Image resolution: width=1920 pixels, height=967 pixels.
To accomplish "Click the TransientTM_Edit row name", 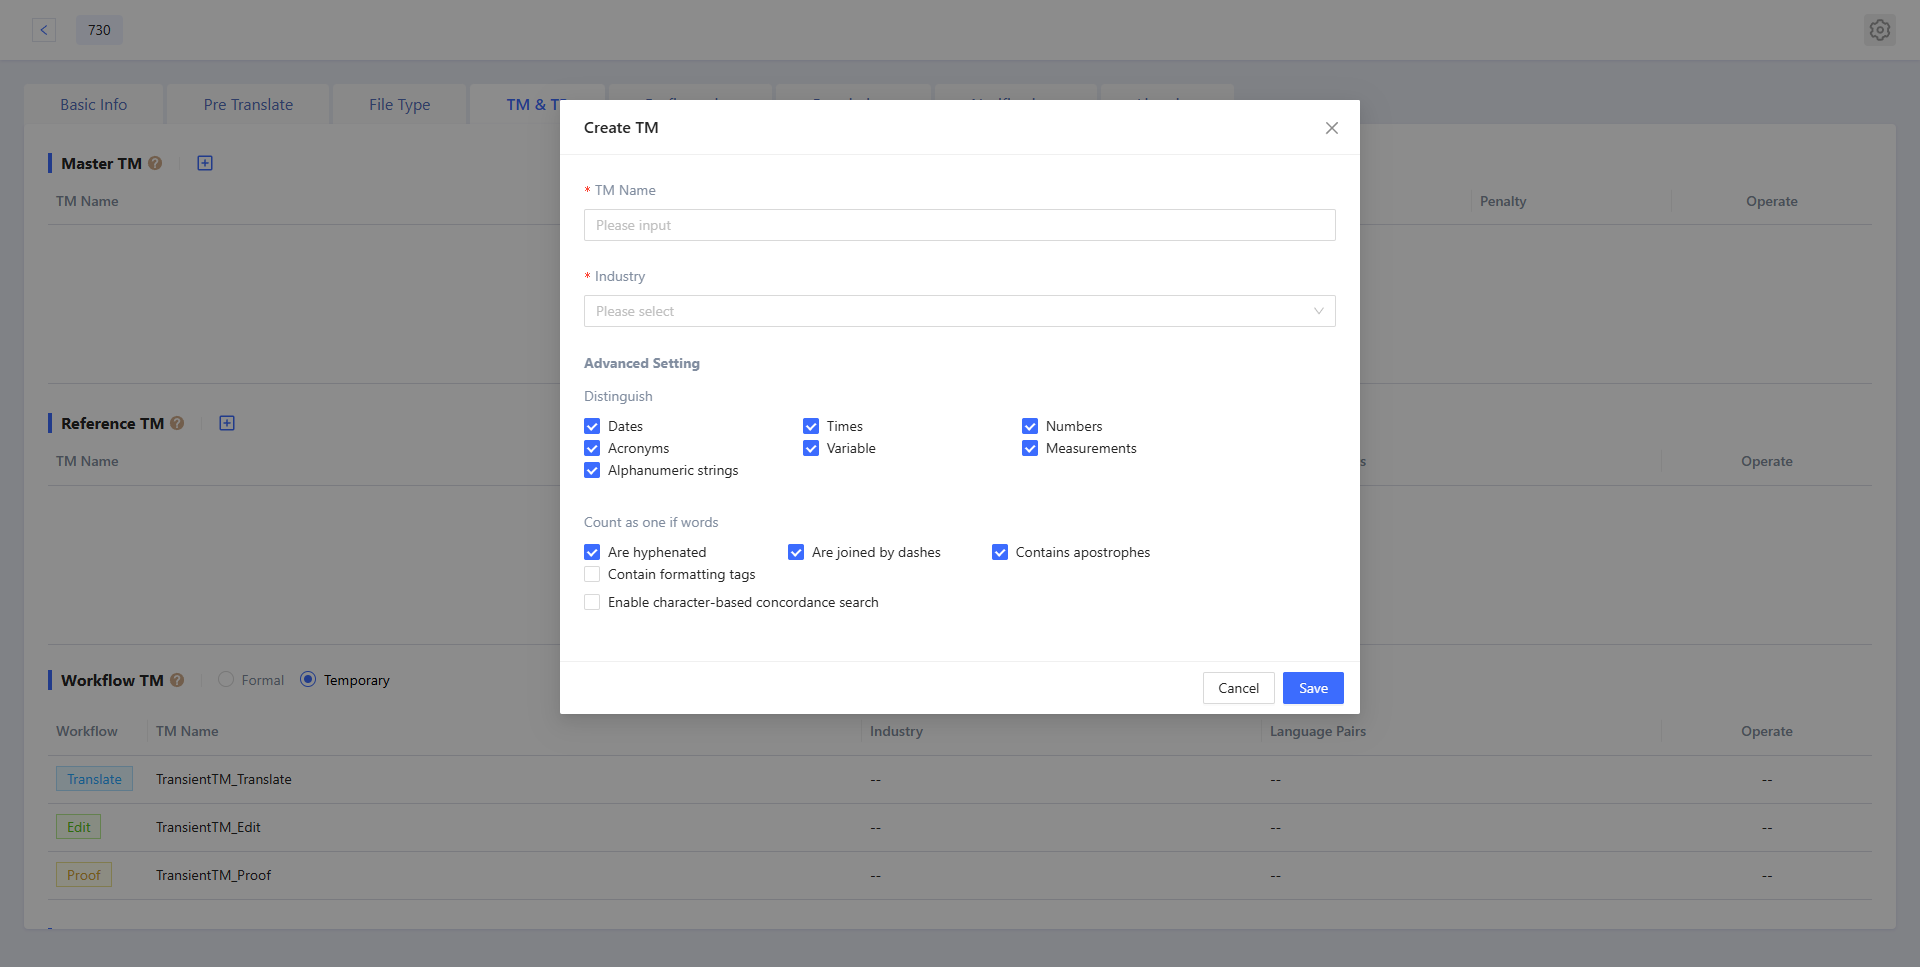I will pyautogui.click(x=208, y=827).
